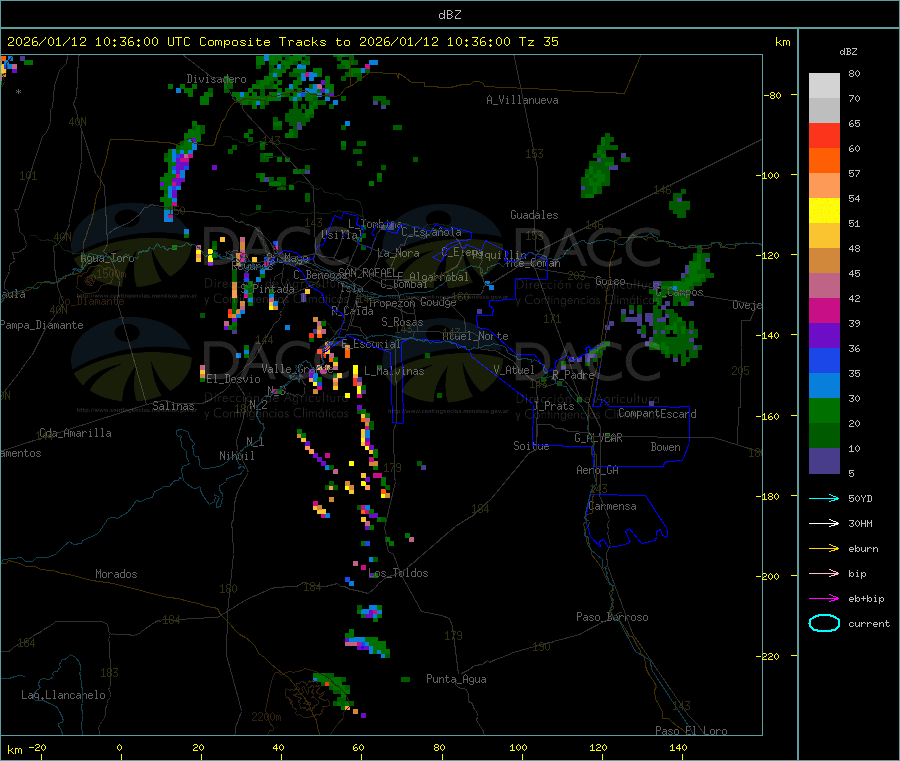Click the 'L_Malvinas' map label

tap(394, 371)
